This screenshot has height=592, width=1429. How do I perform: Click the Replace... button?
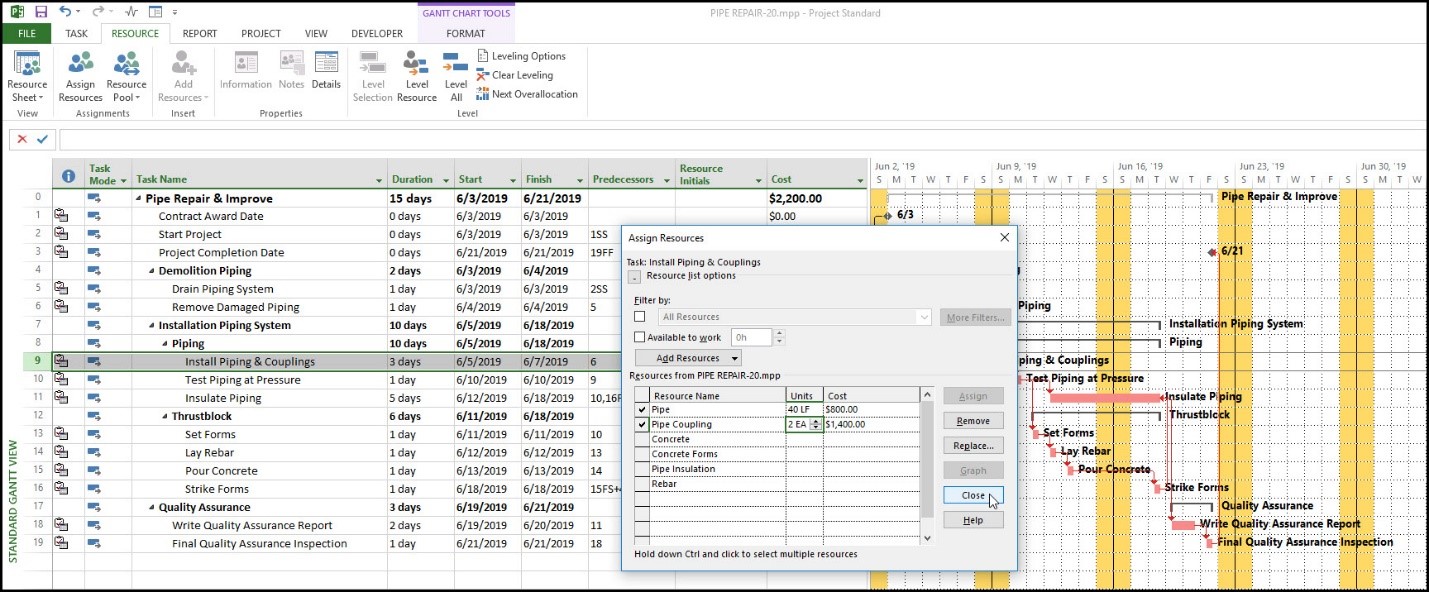972,446
